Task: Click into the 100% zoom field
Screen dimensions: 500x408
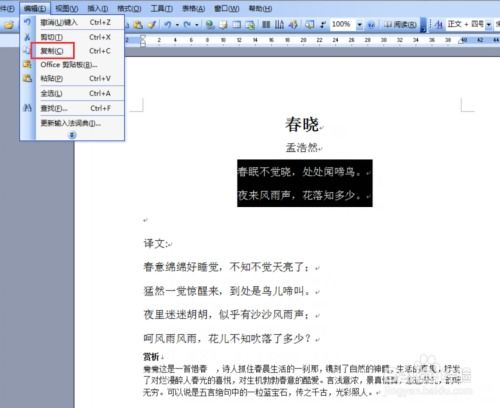Action: click(x=343, y=25)
